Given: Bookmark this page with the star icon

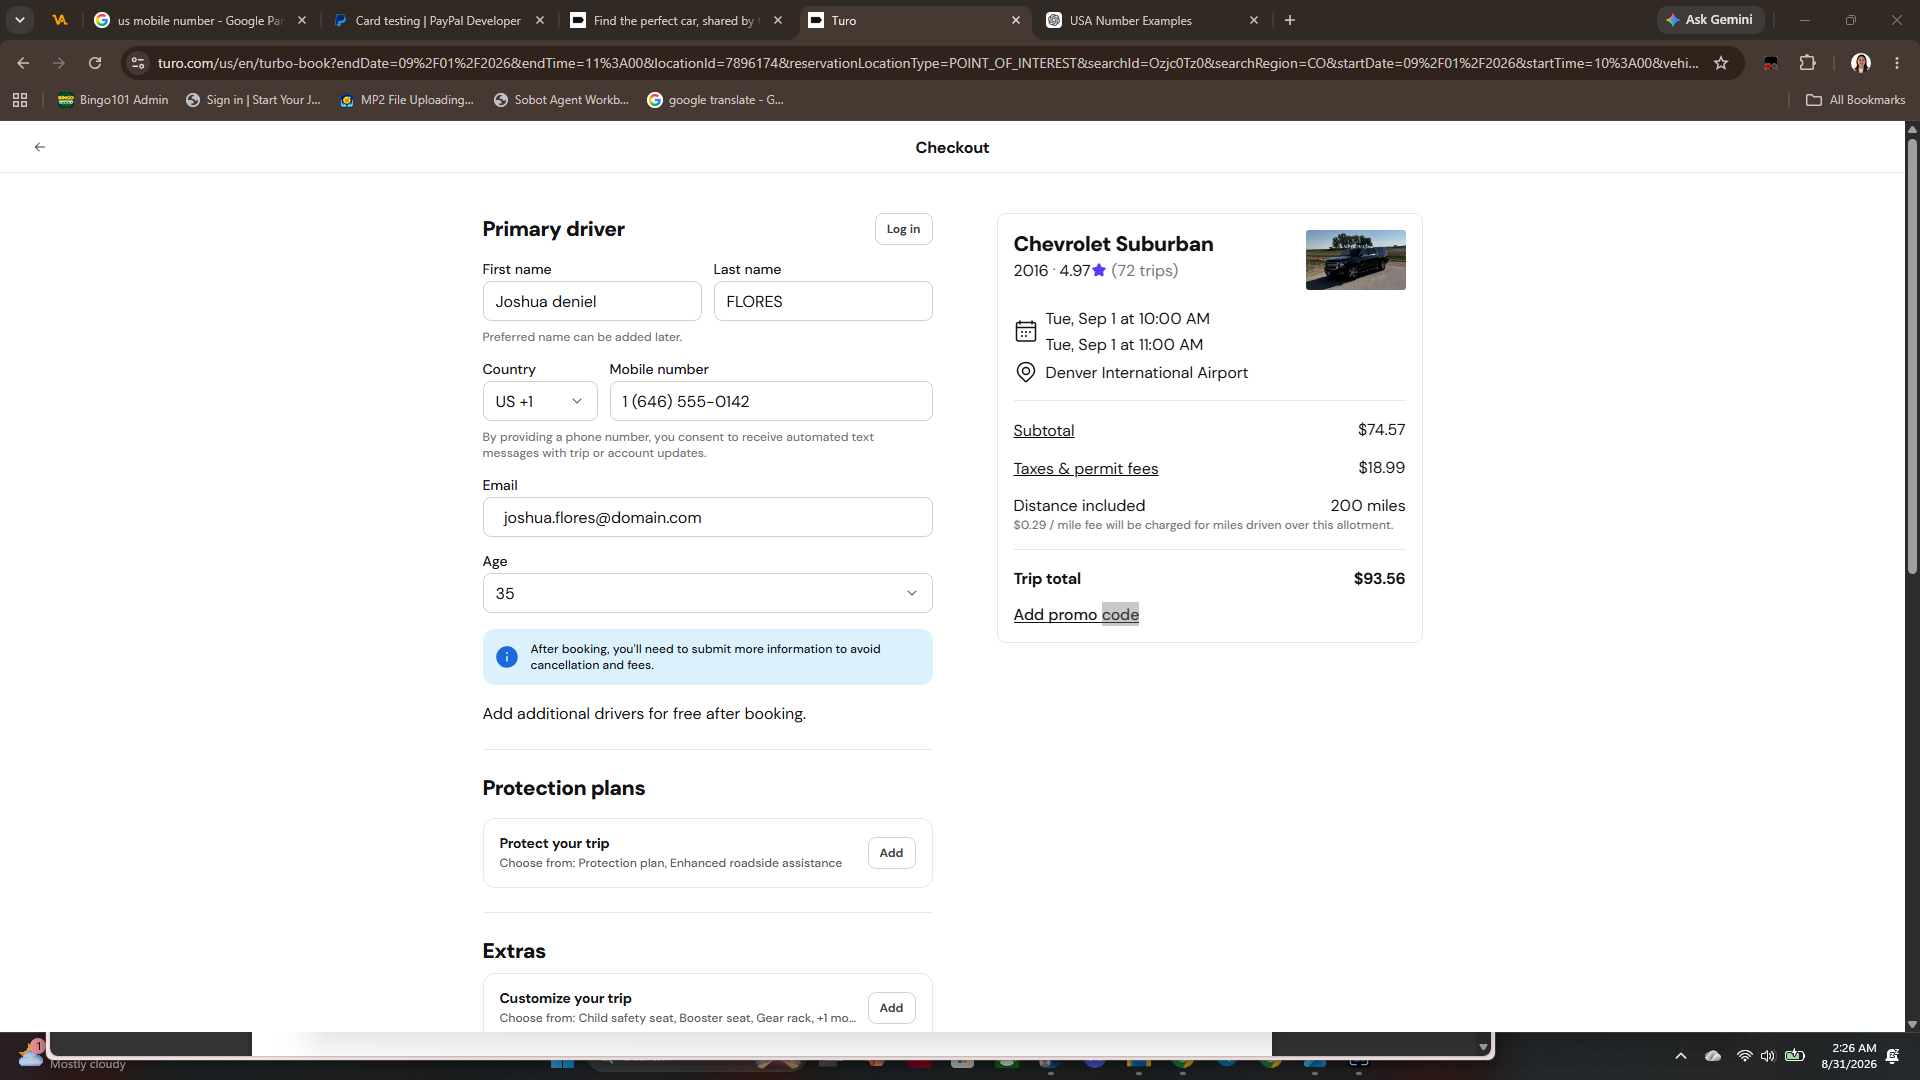Looking at the screenshot, I should pos(1721,63).
